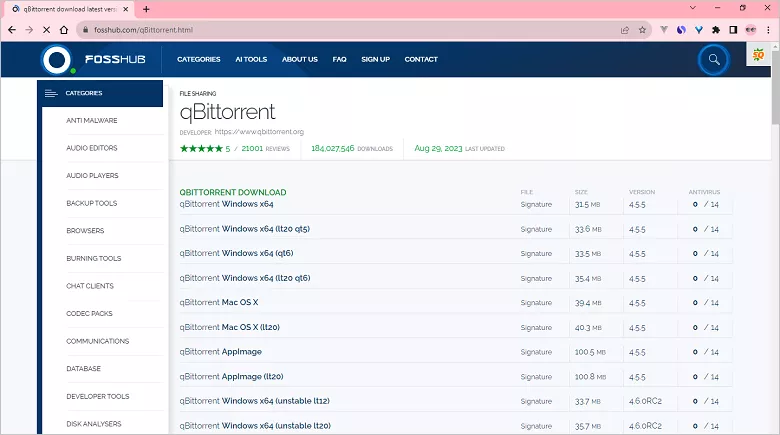Click the purple round extension icon
The image size is (780, 435).
click(x=681, y=30)
